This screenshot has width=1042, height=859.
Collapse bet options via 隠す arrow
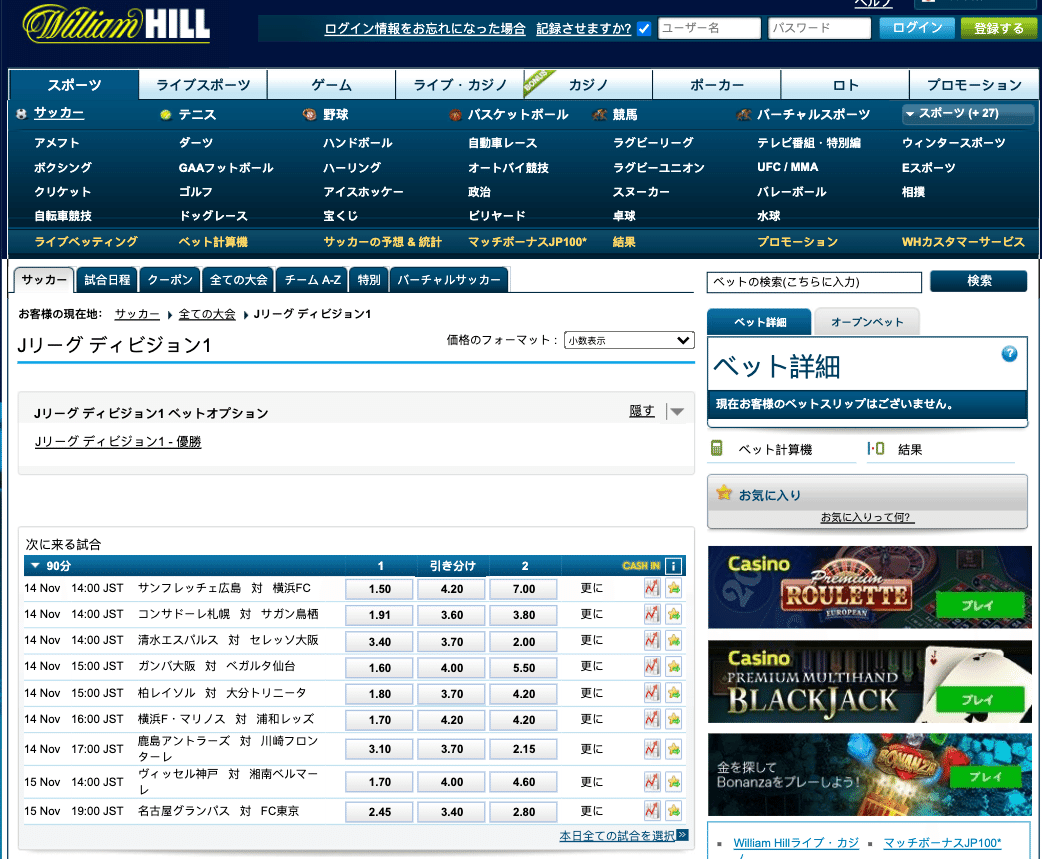[677, 412]
